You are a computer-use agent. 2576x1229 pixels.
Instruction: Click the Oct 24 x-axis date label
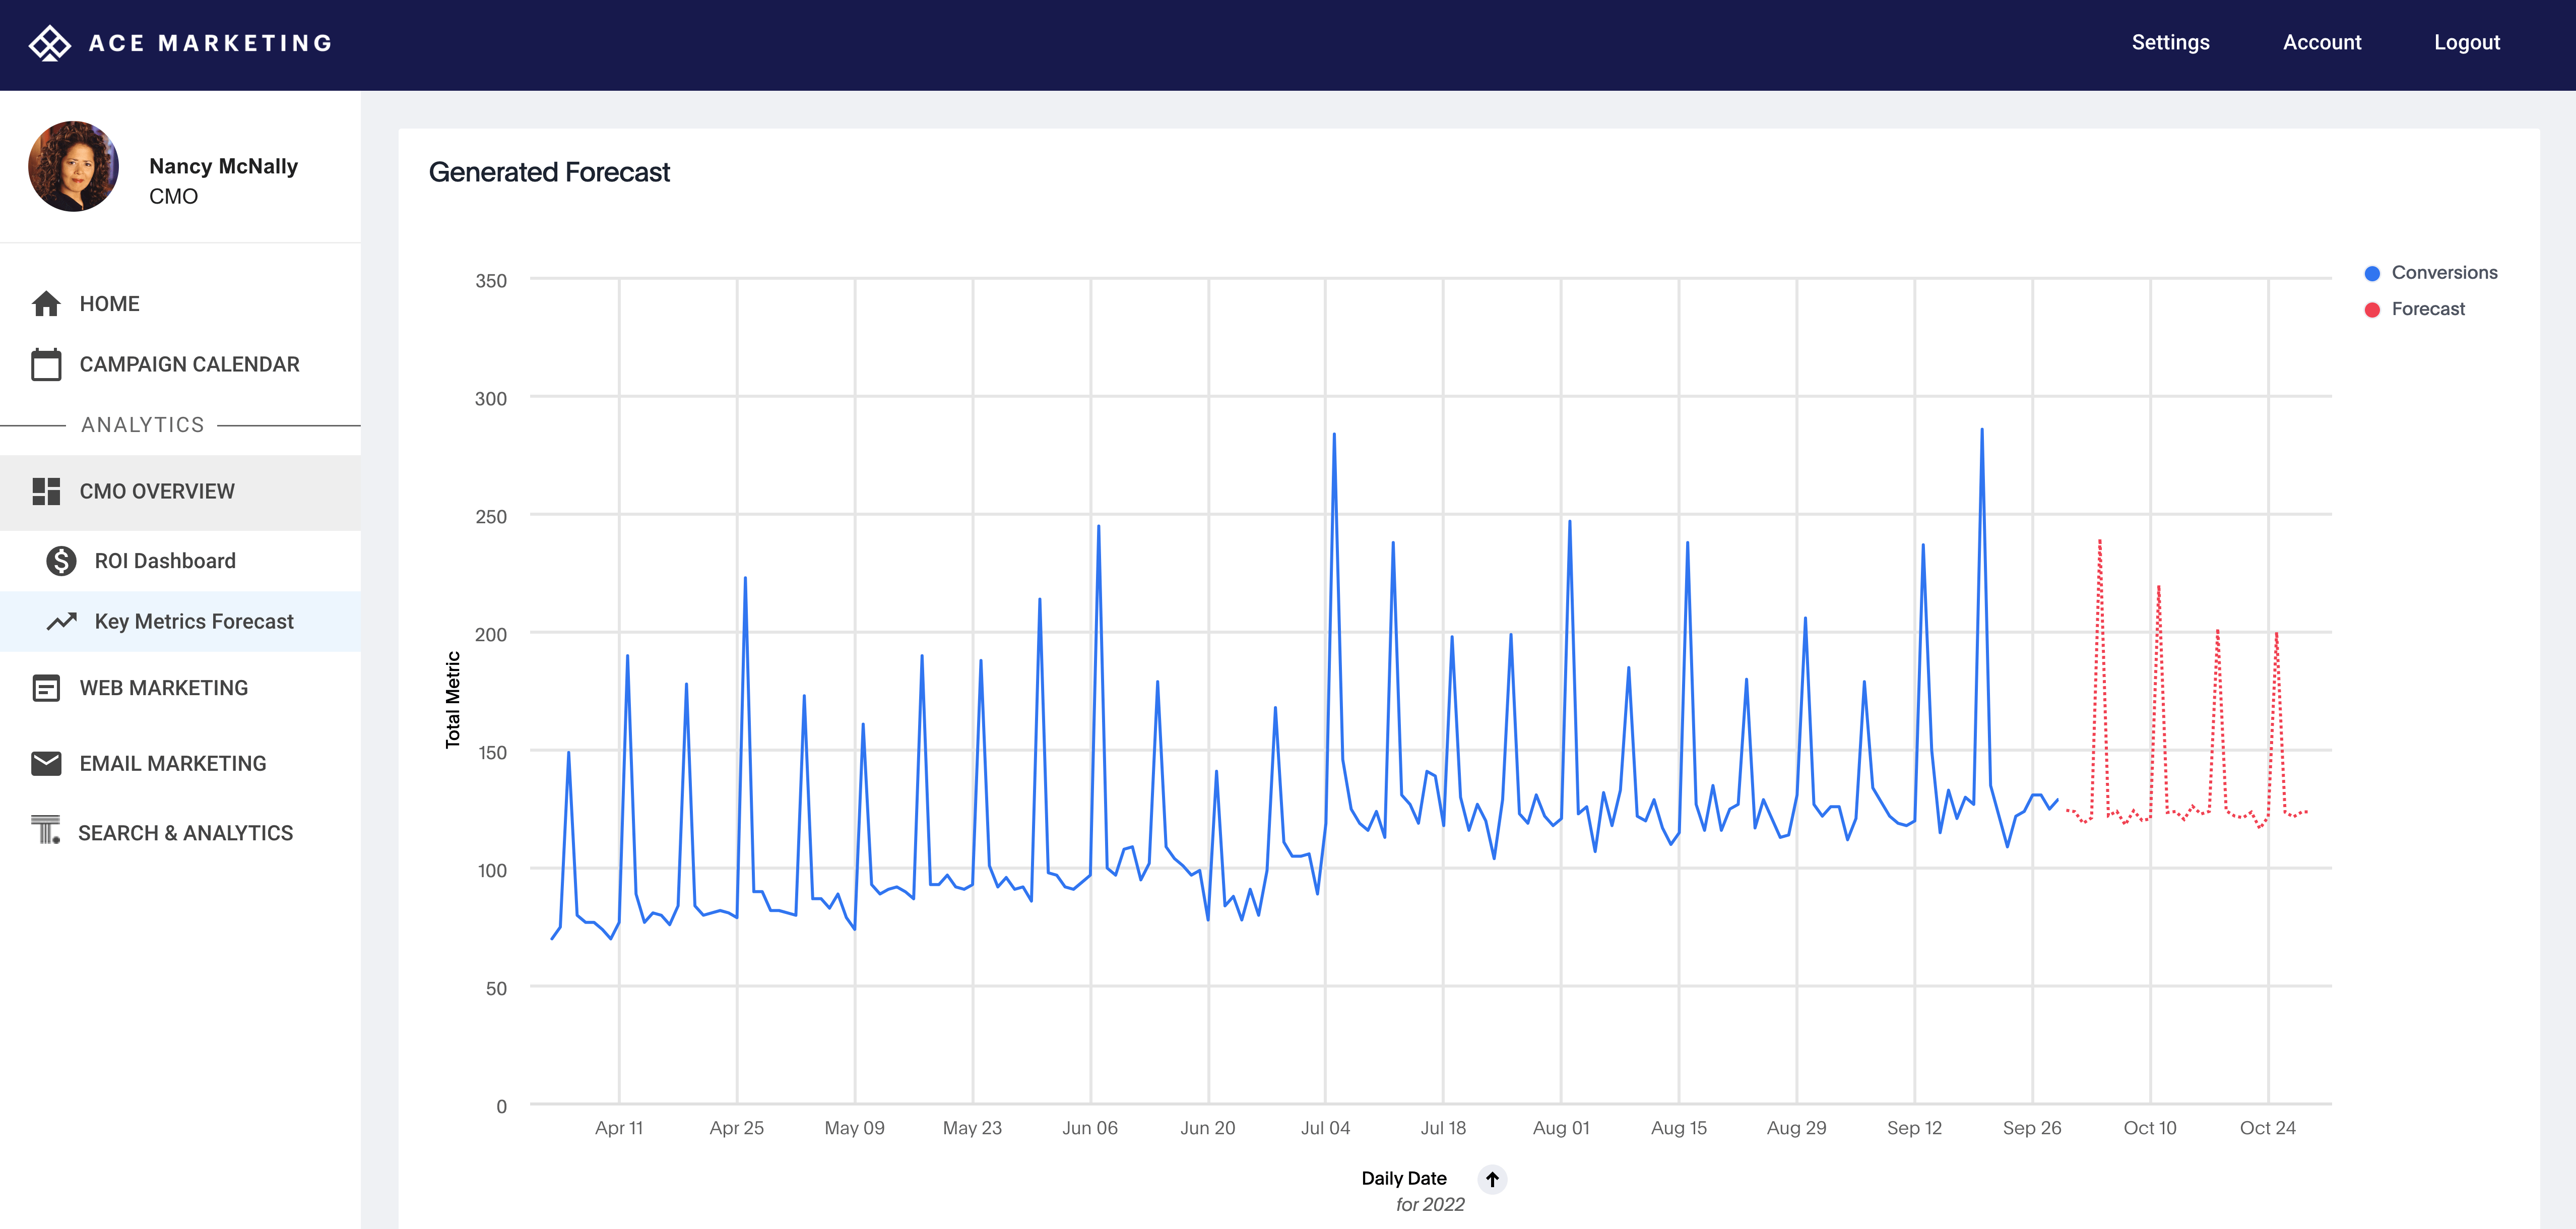pos(2267,1128)
